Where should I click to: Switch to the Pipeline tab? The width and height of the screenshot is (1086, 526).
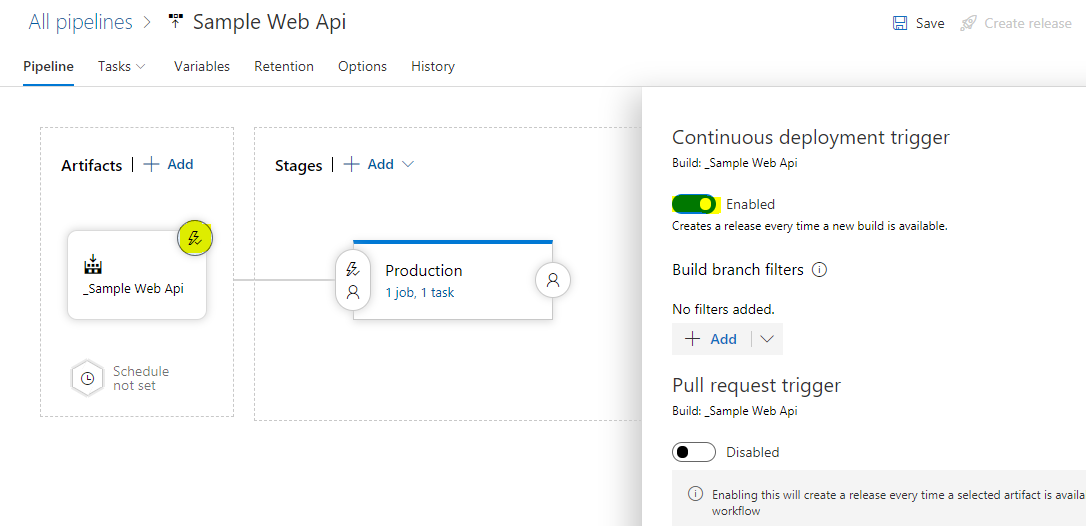coord(48,67)
